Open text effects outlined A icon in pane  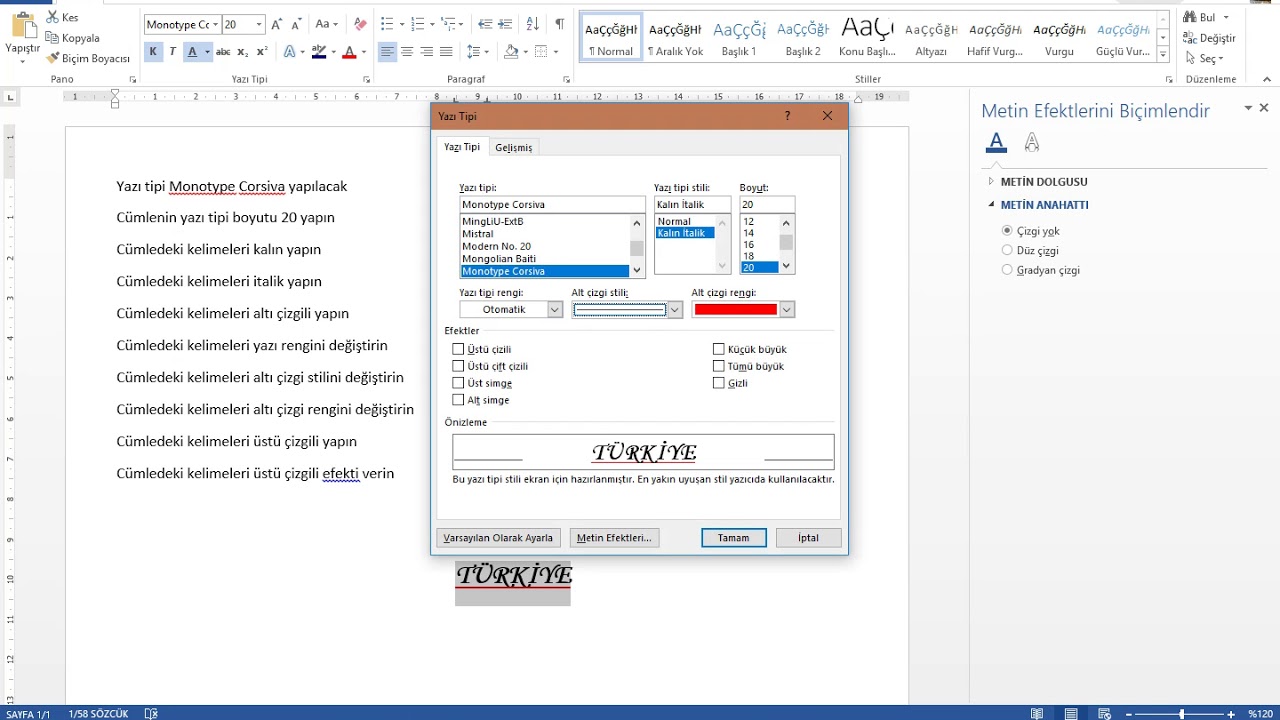coord(1032,142)
